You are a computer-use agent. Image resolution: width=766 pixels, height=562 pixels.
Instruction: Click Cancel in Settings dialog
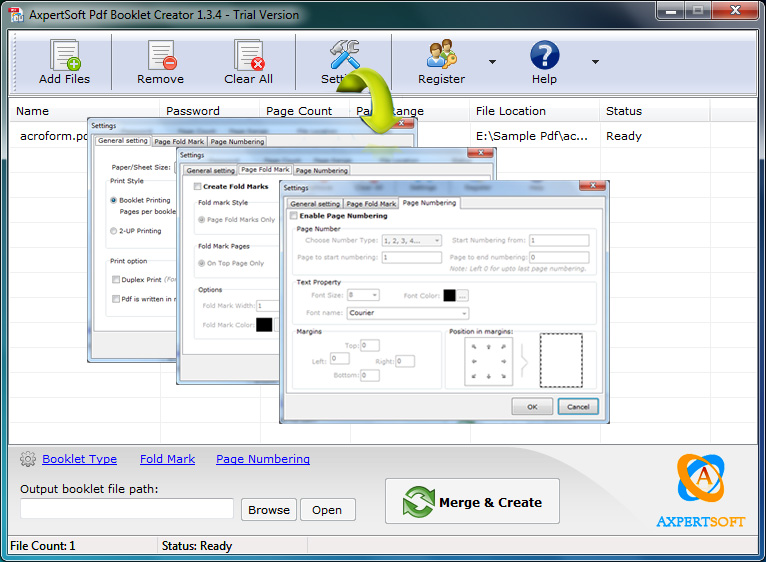click(578, 407)
